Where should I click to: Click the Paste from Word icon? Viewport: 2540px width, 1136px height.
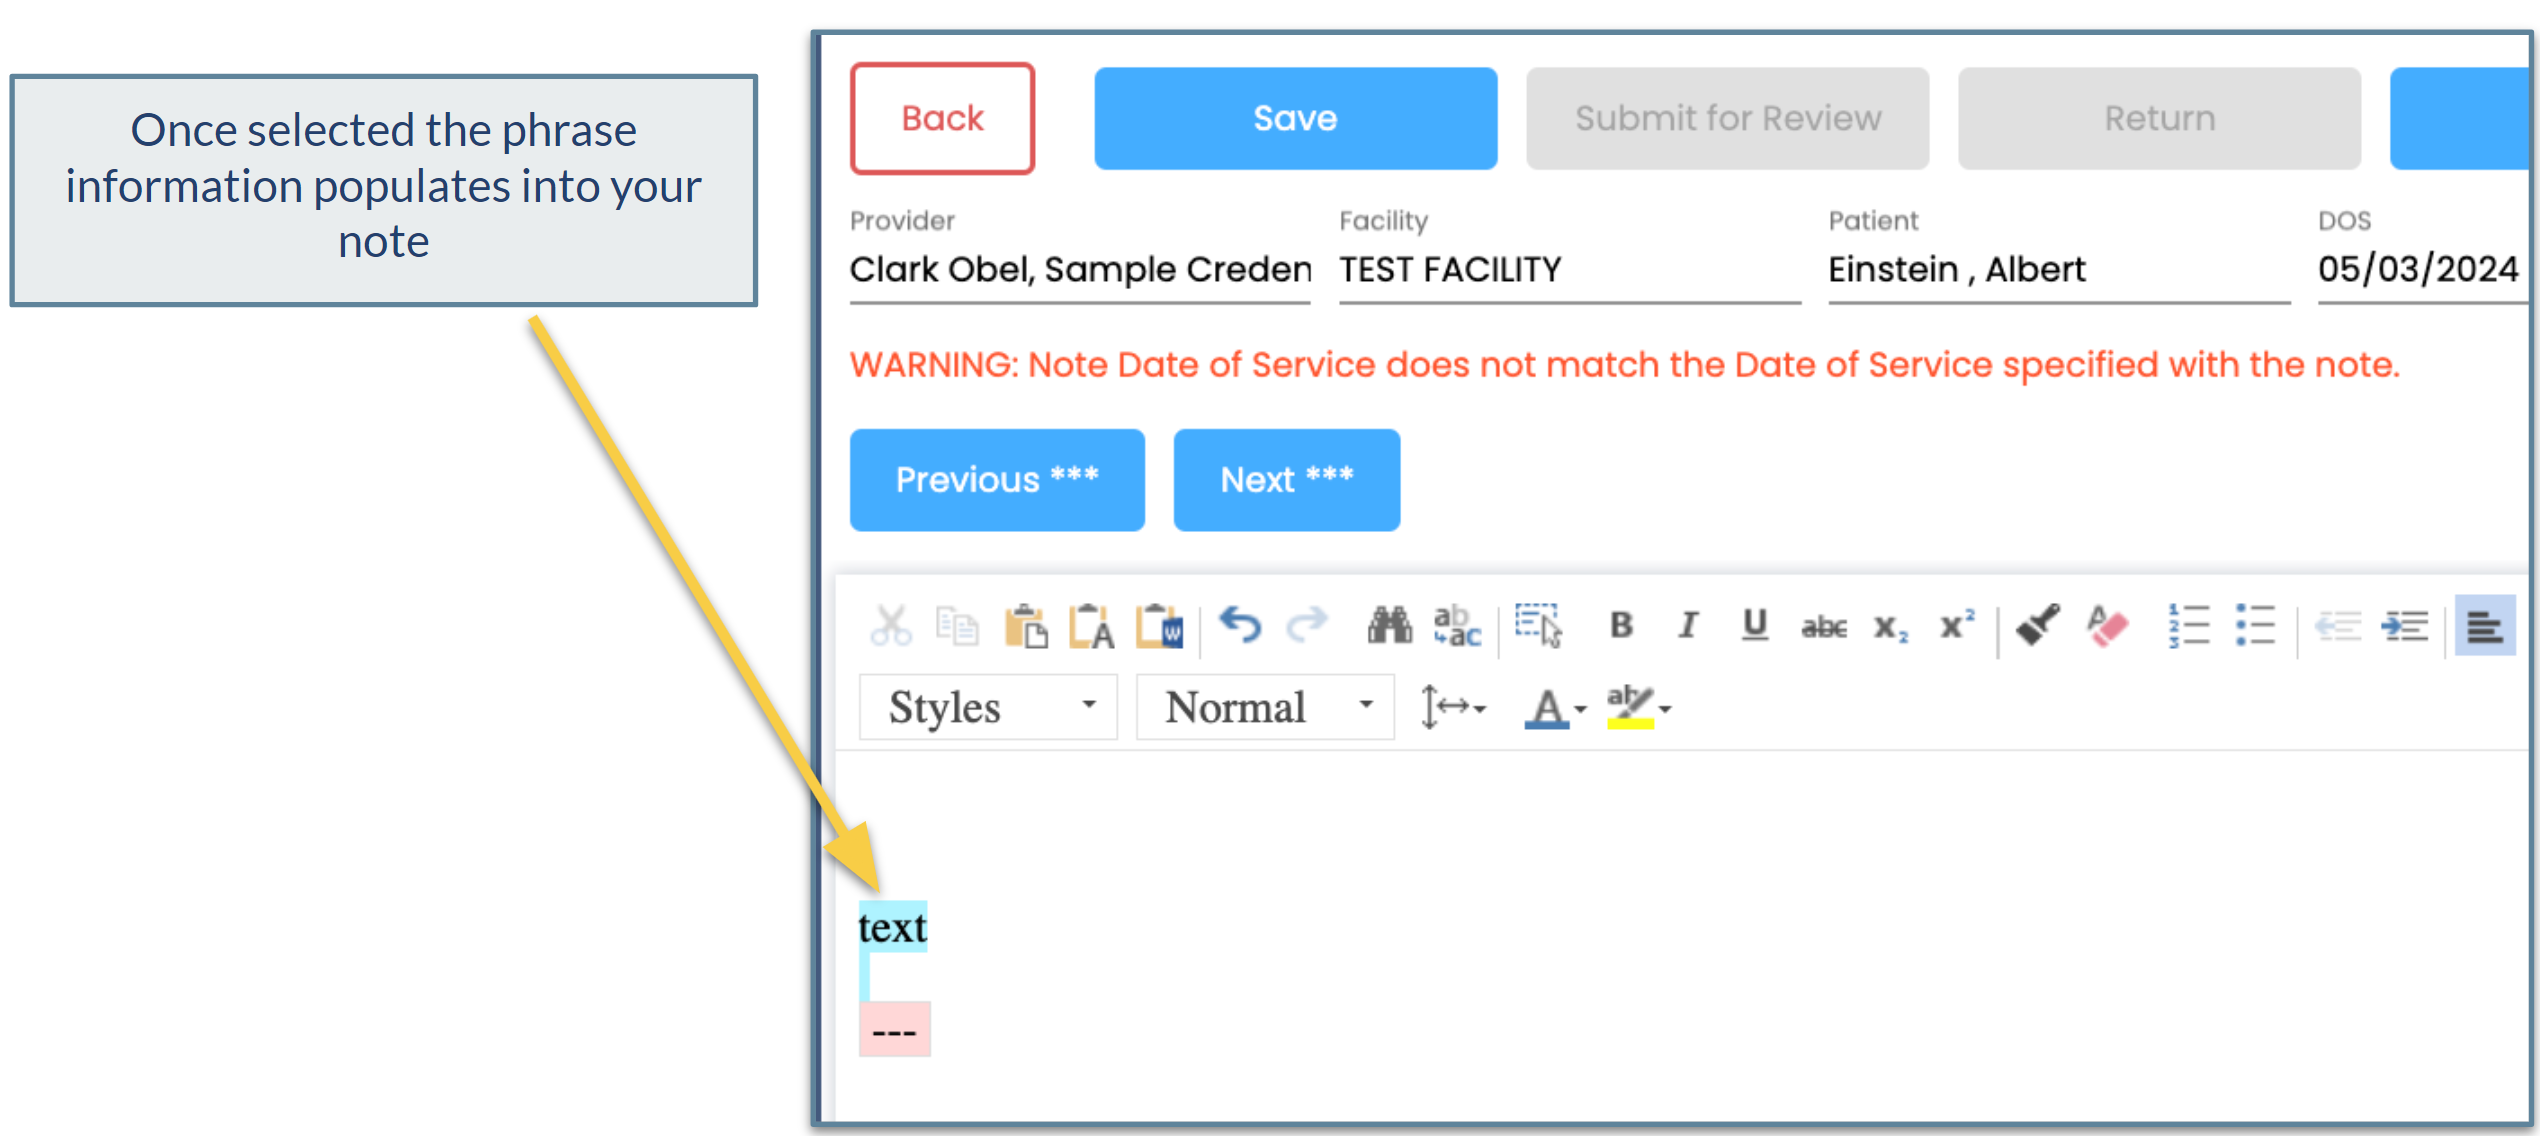[1160, 627]
